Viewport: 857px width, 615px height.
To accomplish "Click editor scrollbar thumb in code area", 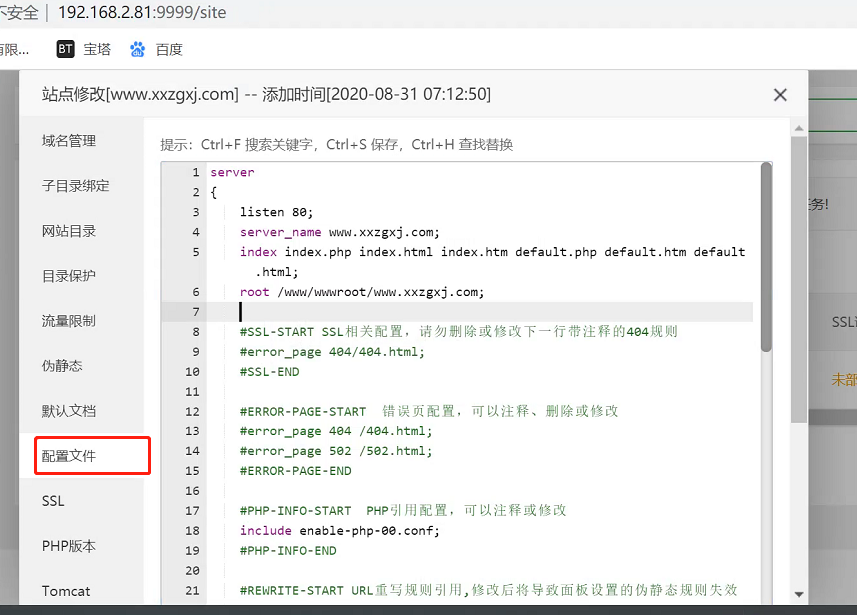I will pos(766,260).
